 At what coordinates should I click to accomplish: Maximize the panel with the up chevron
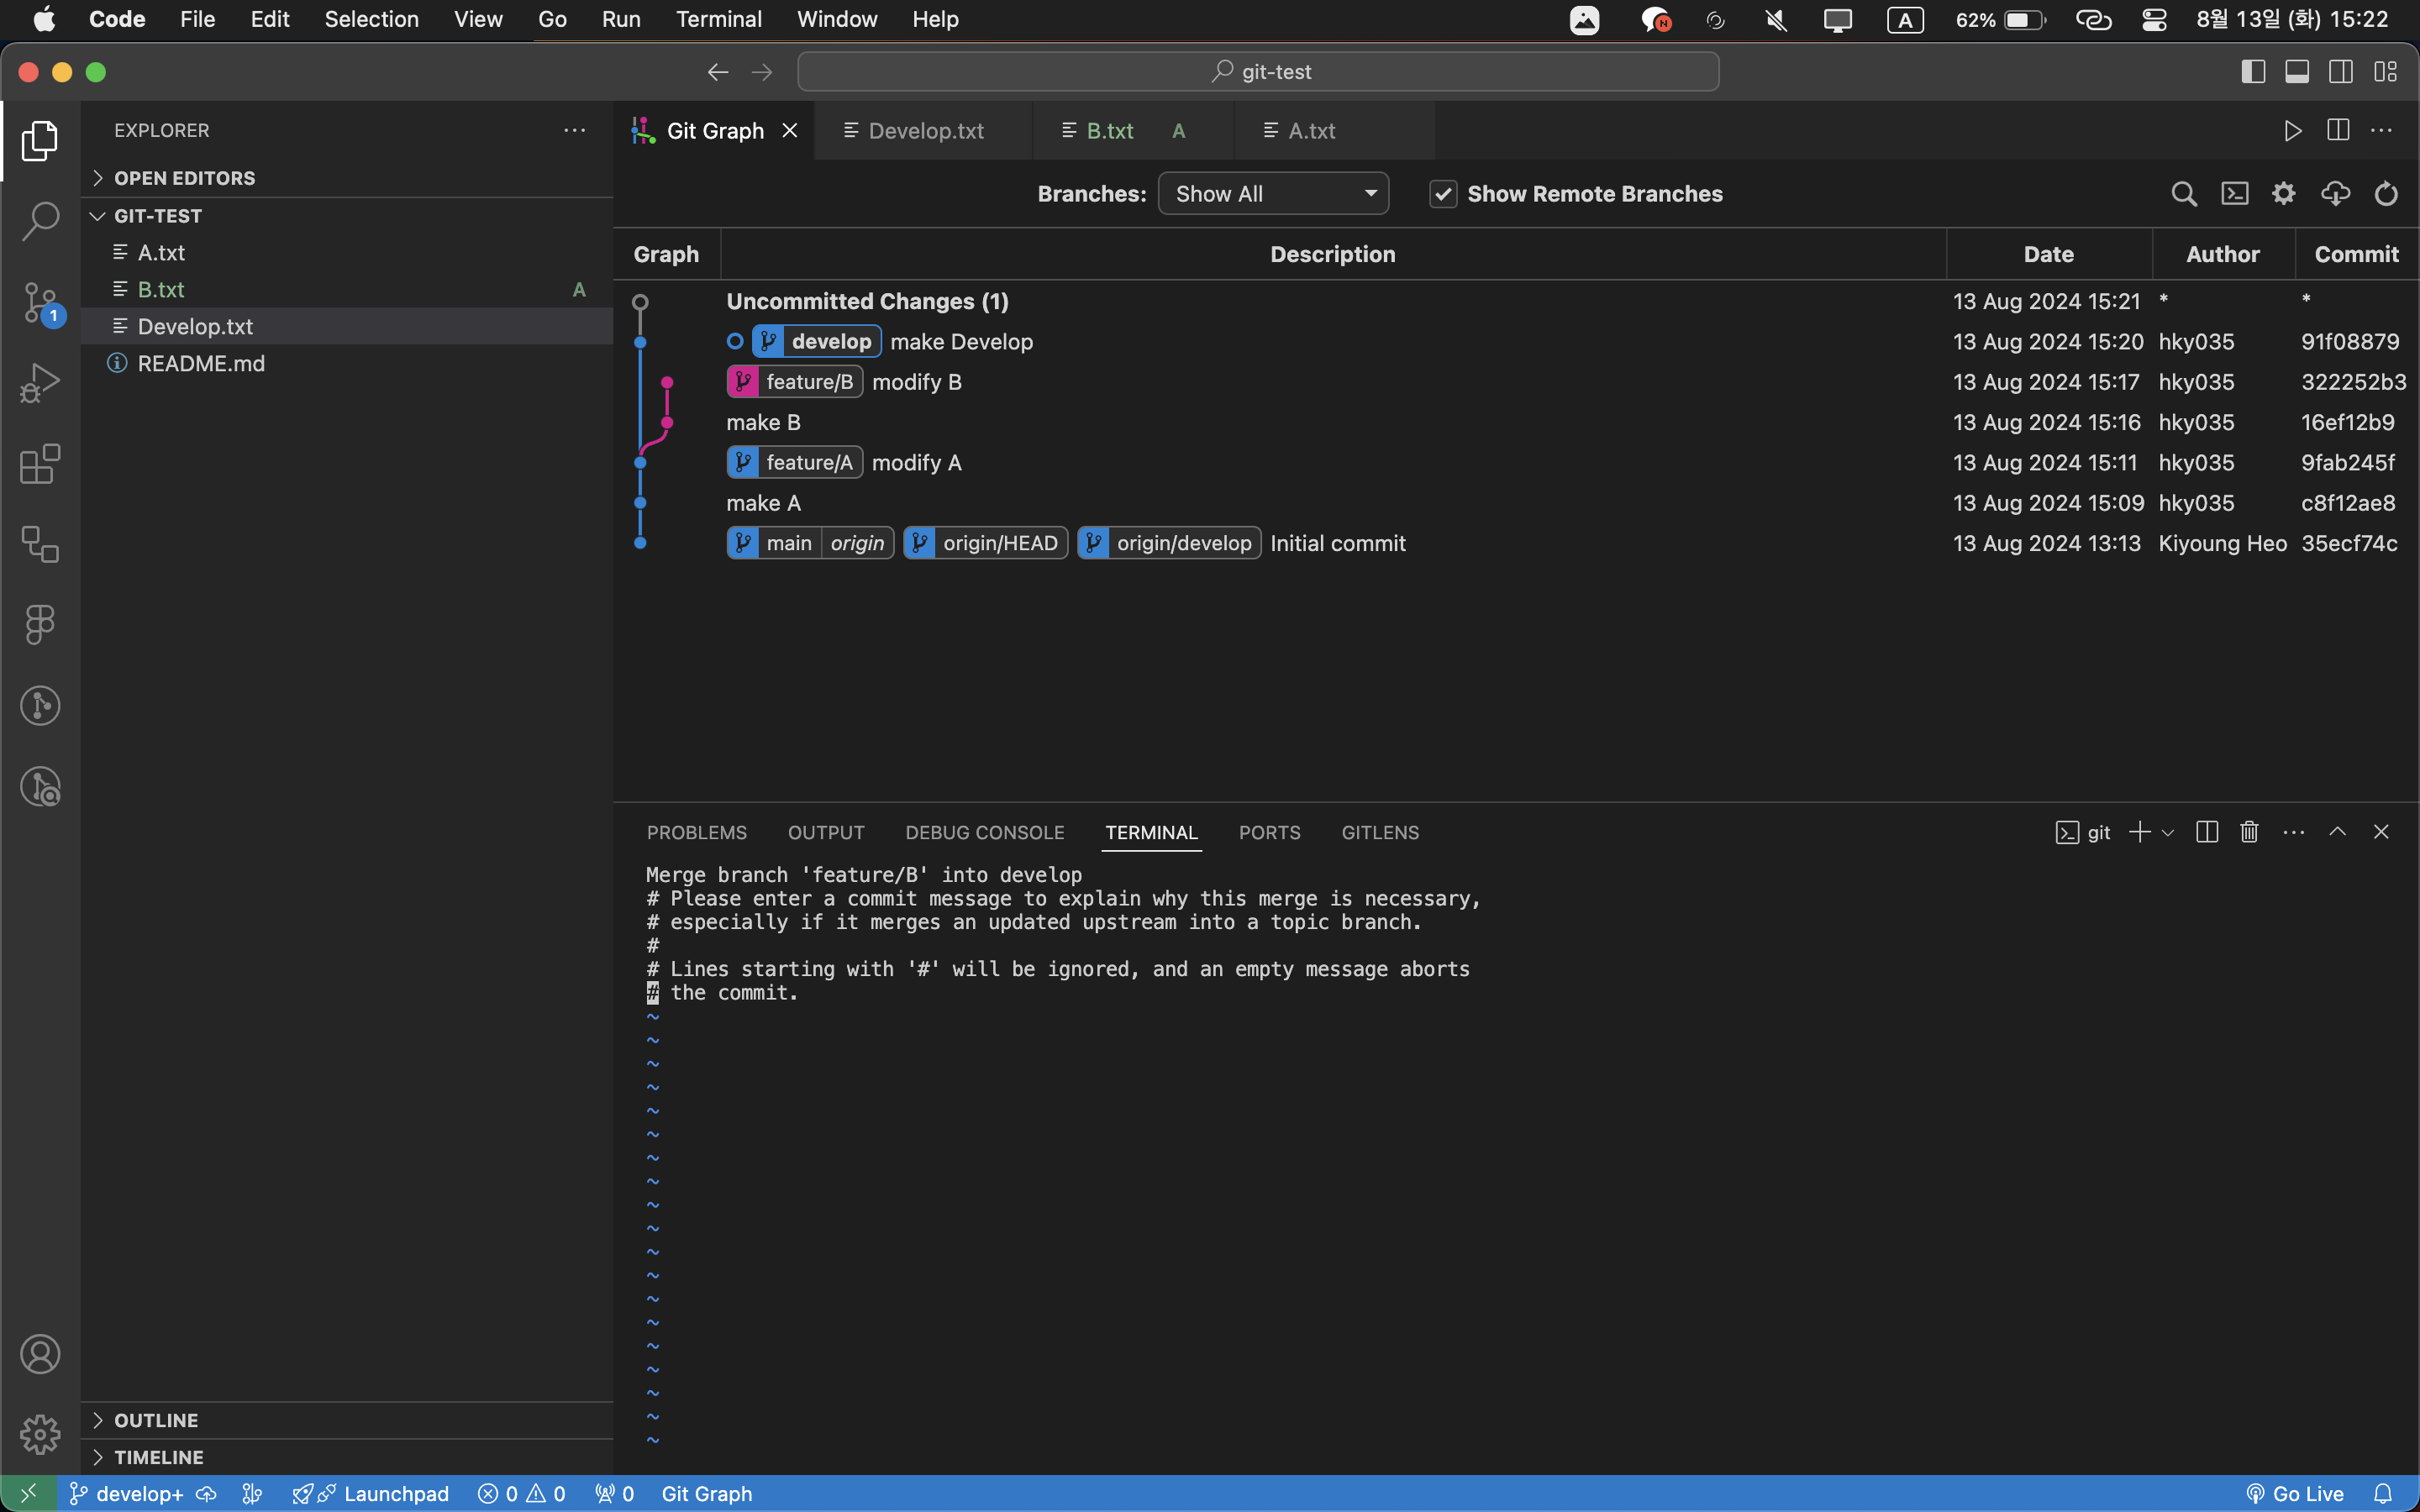[2337, 832]
